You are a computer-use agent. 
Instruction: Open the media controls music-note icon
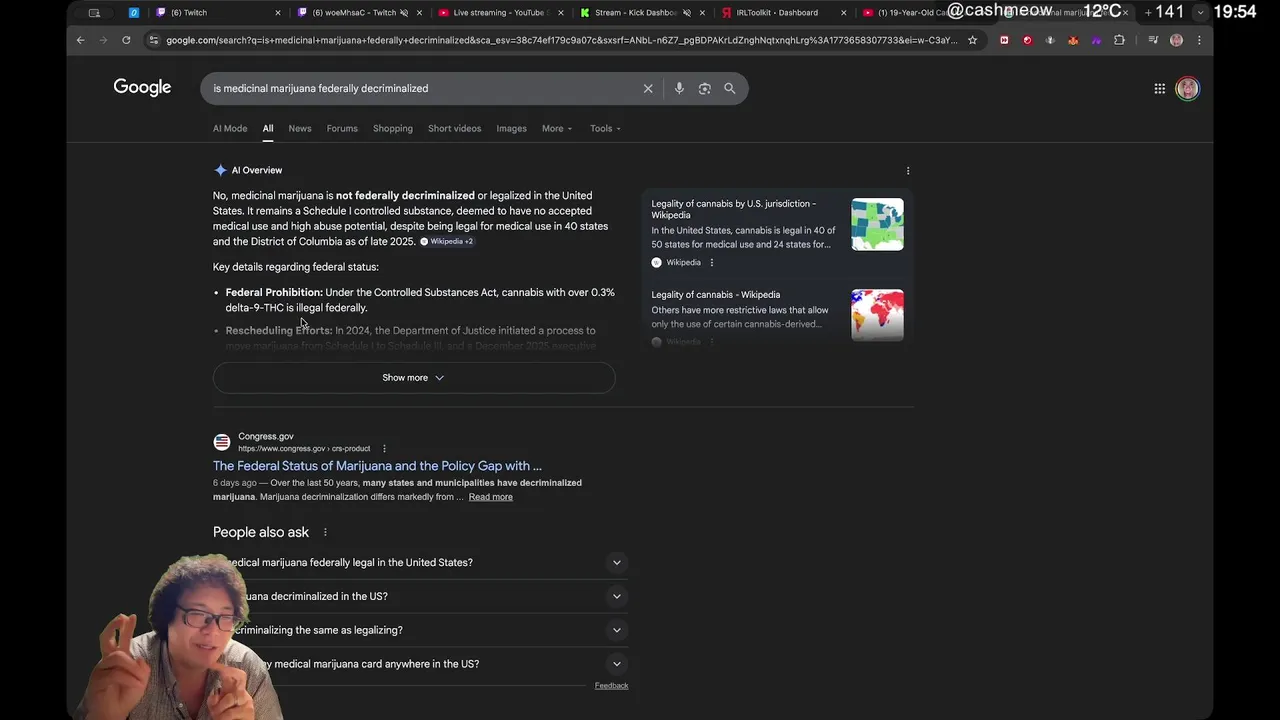click(1153, 40)
